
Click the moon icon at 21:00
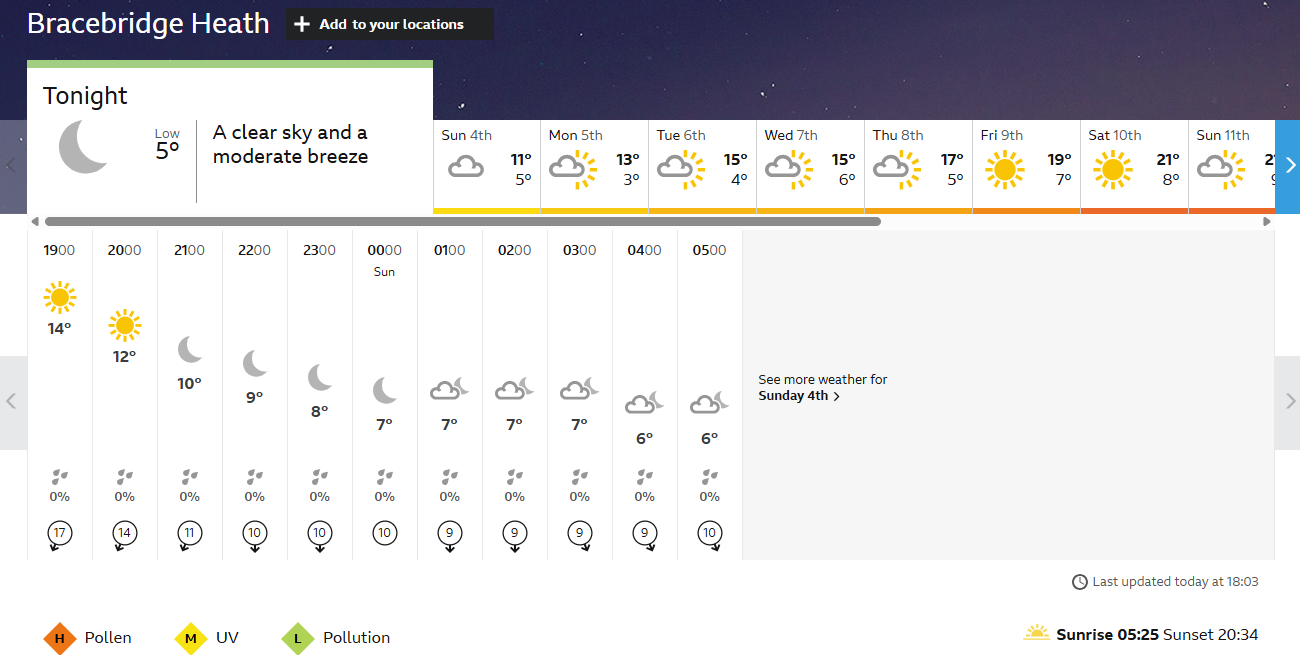tap(190, 350)
